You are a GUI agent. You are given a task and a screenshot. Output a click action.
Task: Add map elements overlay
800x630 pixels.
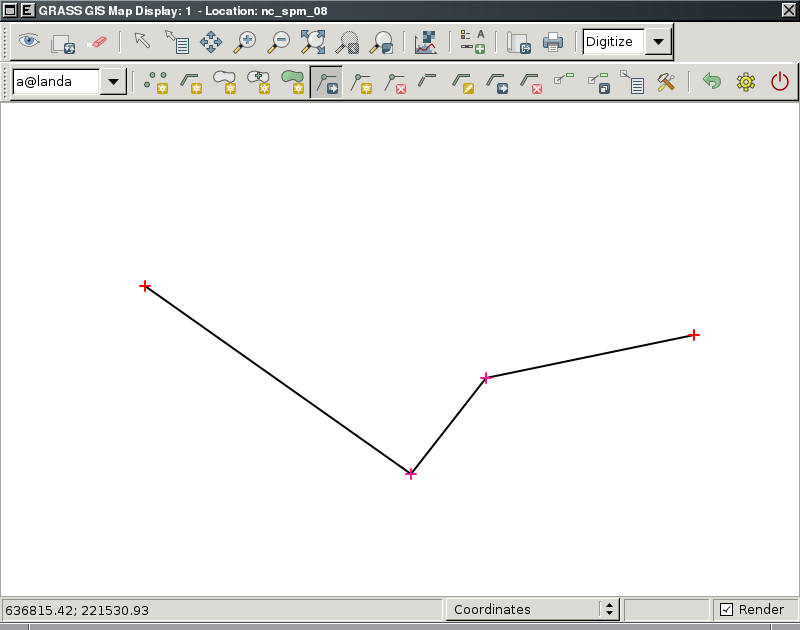pos(472,42)
